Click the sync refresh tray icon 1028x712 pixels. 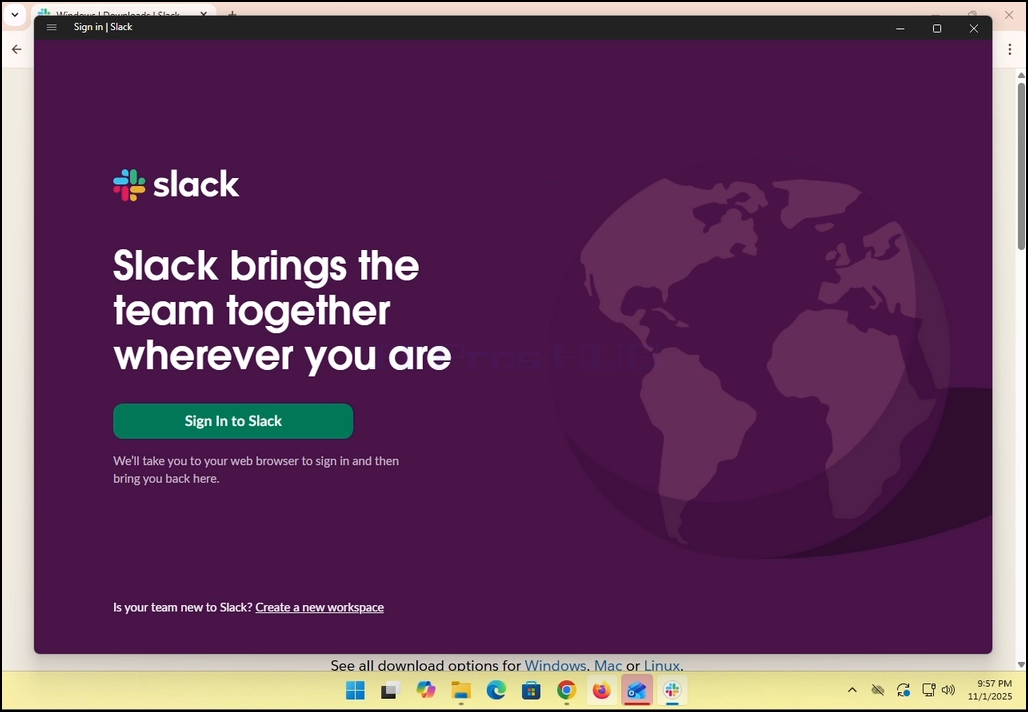pyautogui.click(x=903, y=690)
